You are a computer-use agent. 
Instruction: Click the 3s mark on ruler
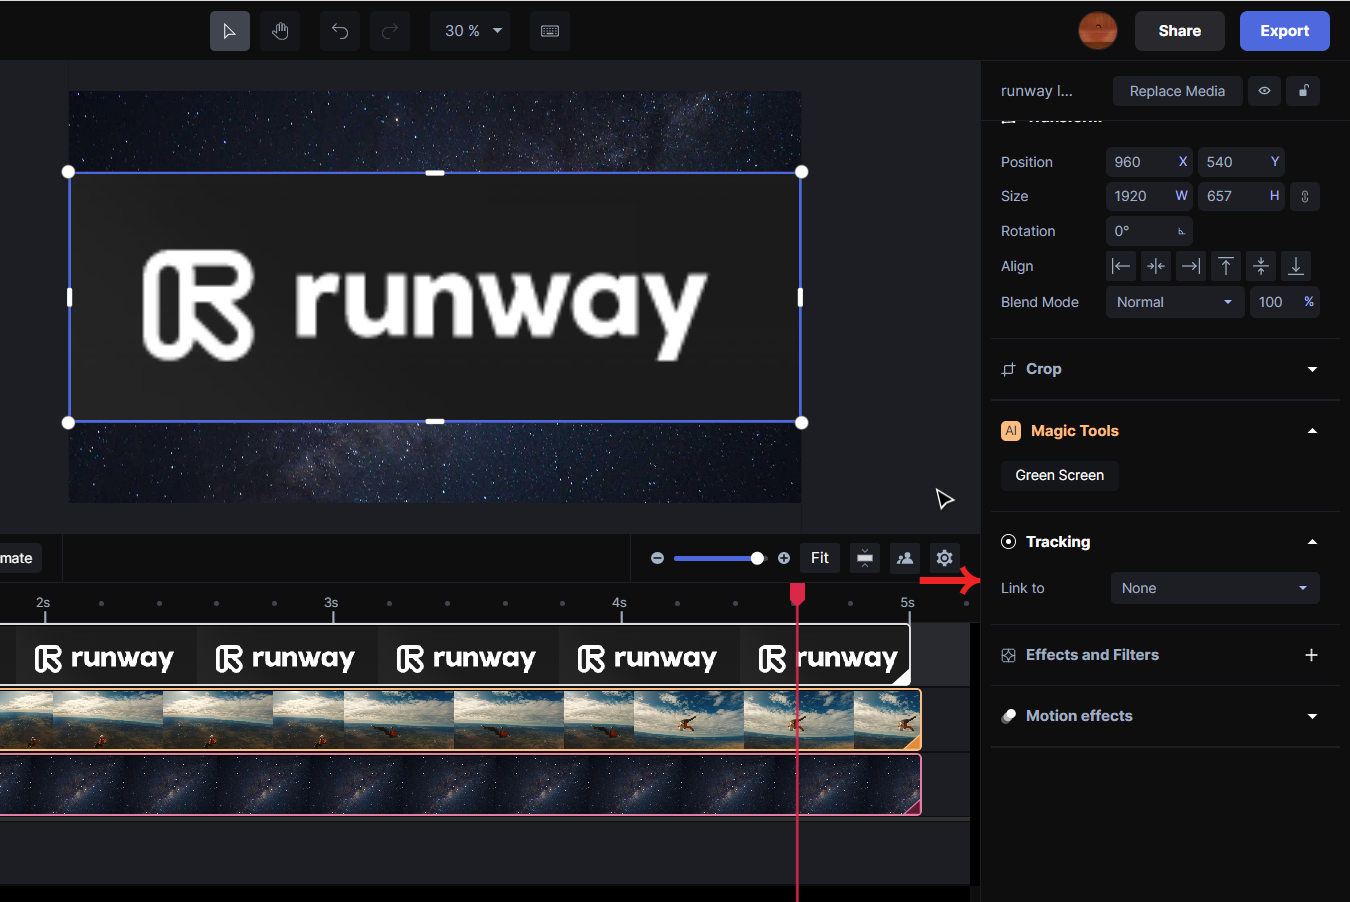[331, 603]
